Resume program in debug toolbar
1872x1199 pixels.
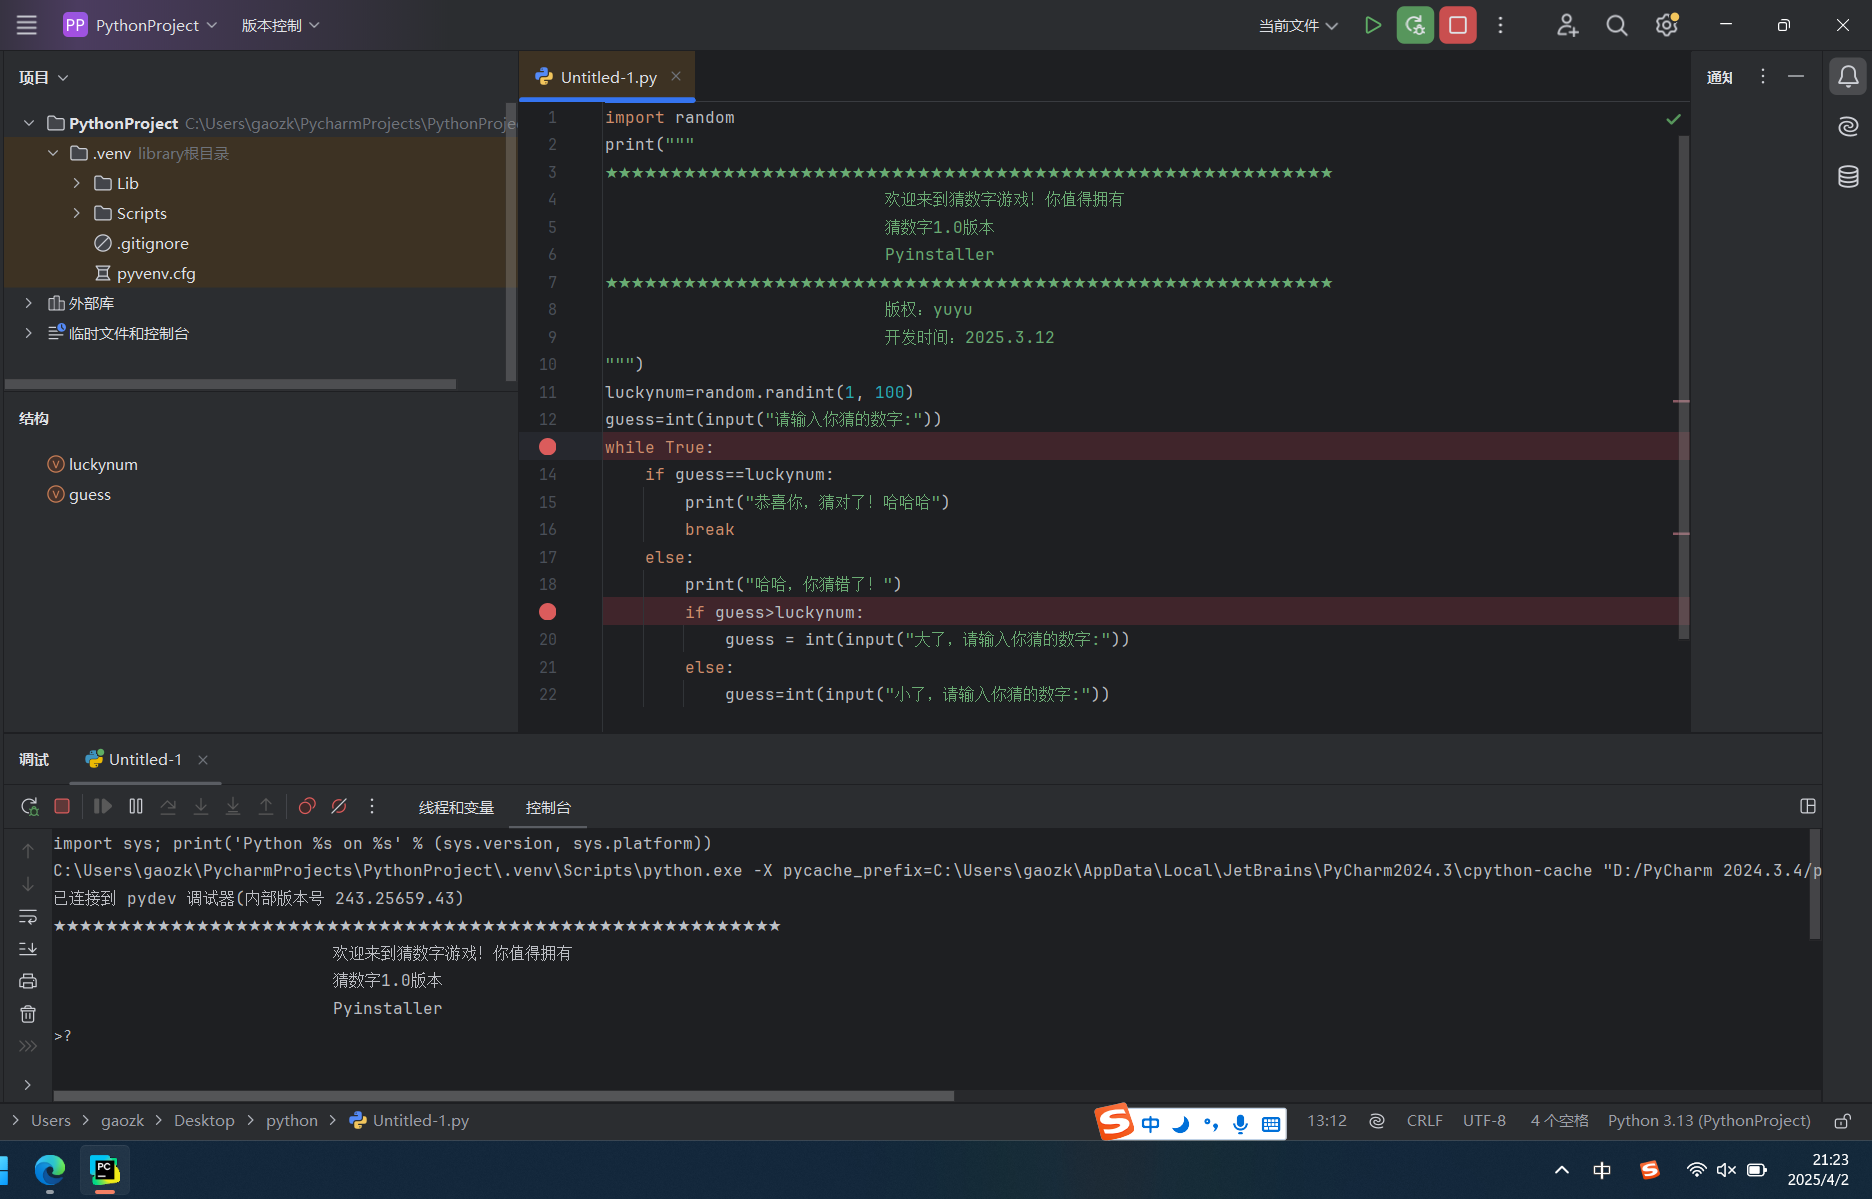(102, 806)
